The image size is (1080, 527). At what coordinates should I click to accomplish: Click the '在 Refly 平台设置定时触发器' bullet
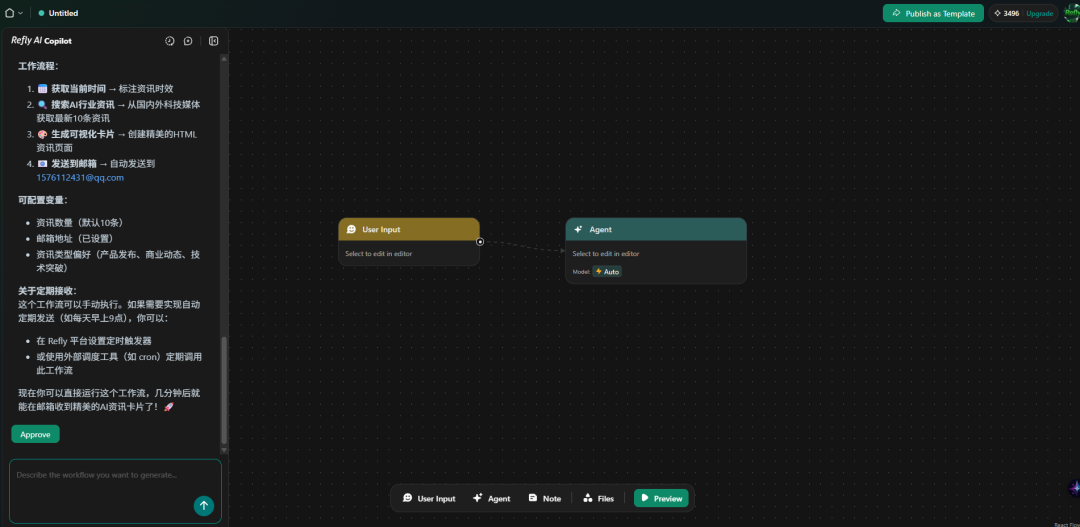(x=94, y=341)
